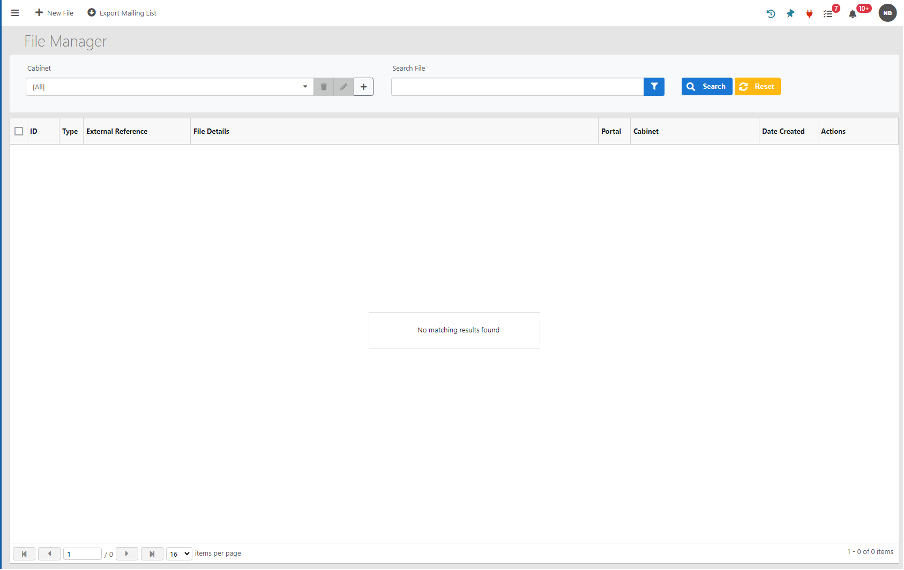904x570 pixels.
Task: Focus the Search File input field
Action: tap(517, 86)
